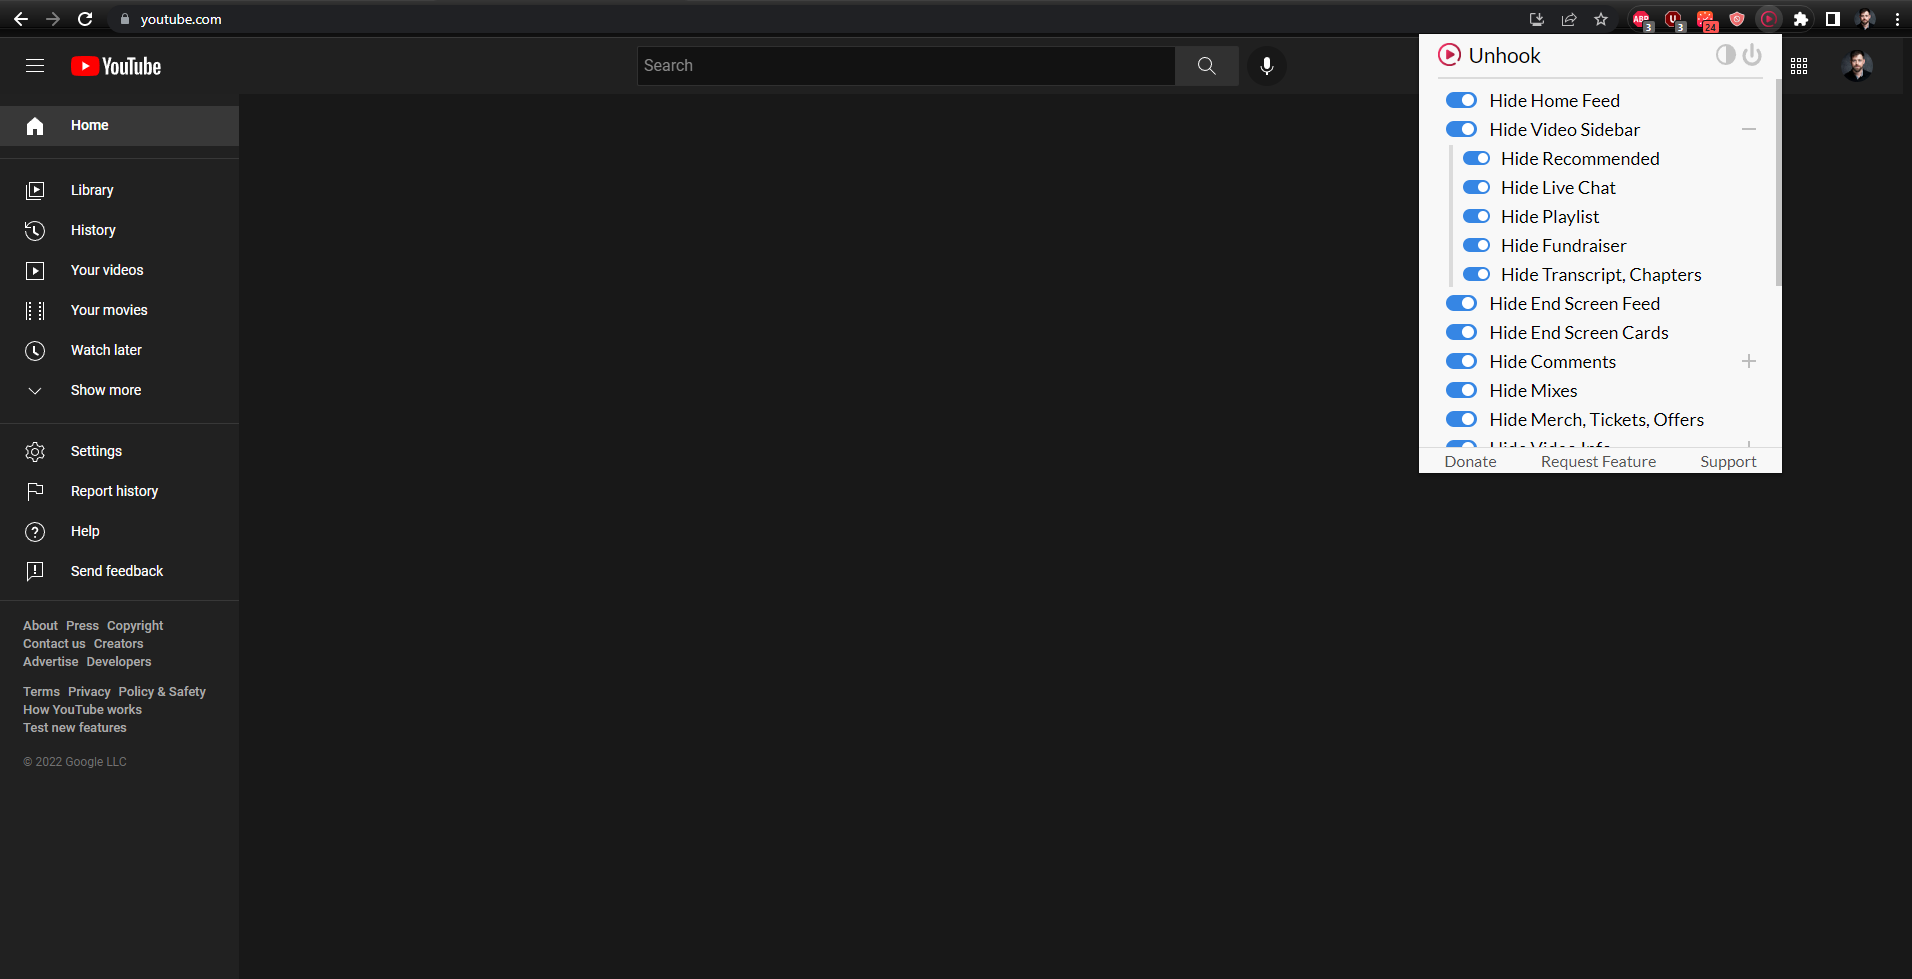This screenshot has height=979, width=1912.
Task: Expand Hide Comments sub-options
Action: pos(1749,361)
